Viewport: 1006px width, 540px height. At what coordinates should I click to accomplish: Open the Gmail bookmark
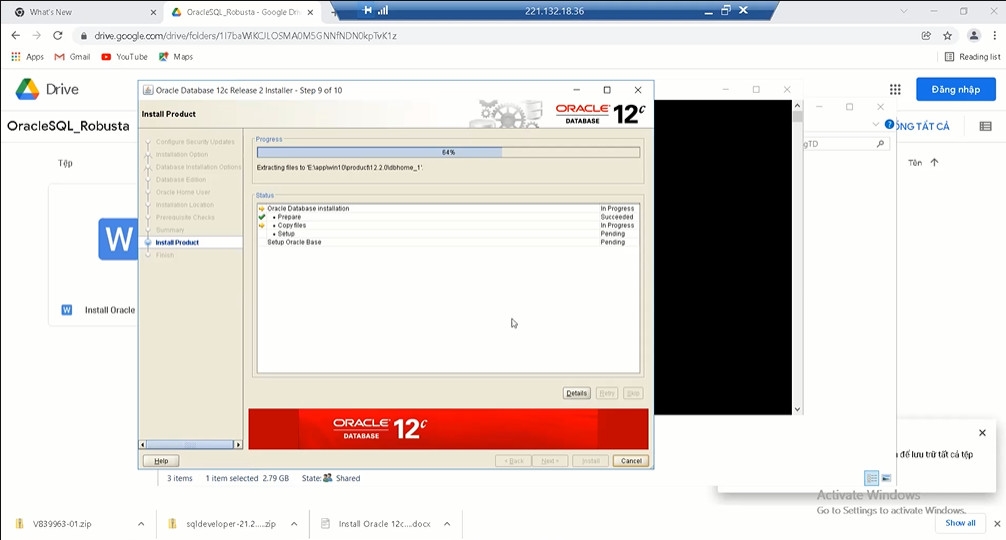(x=72, y=57)
